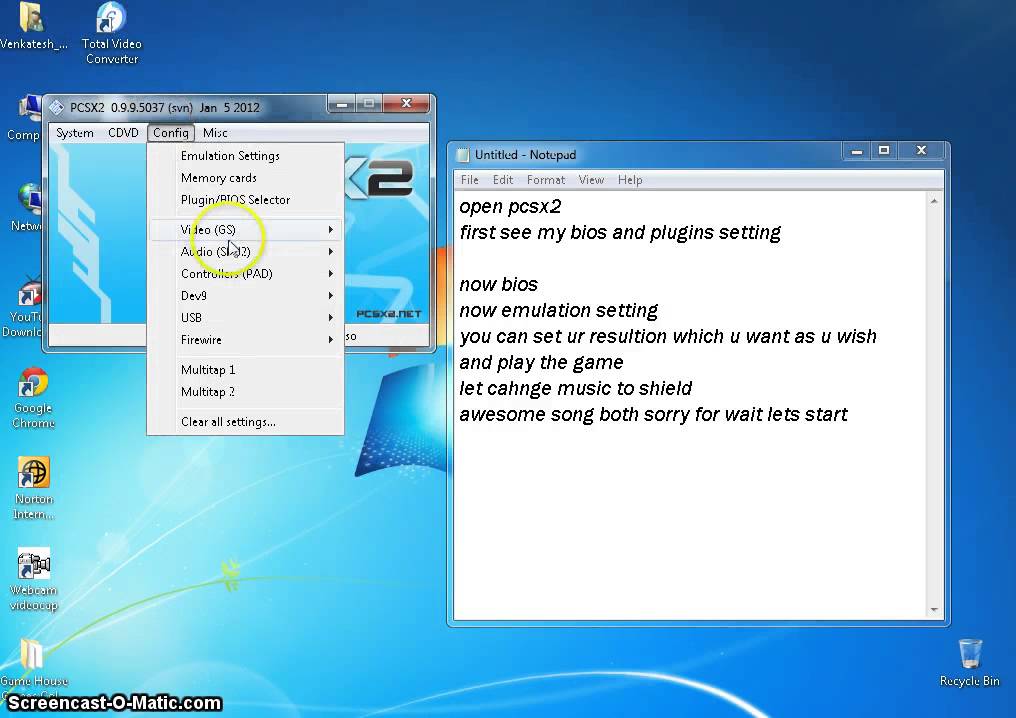Minimize the PCSX2 window
The height and width of the screenshot is (718, 1016).
(x=342, y=104)
